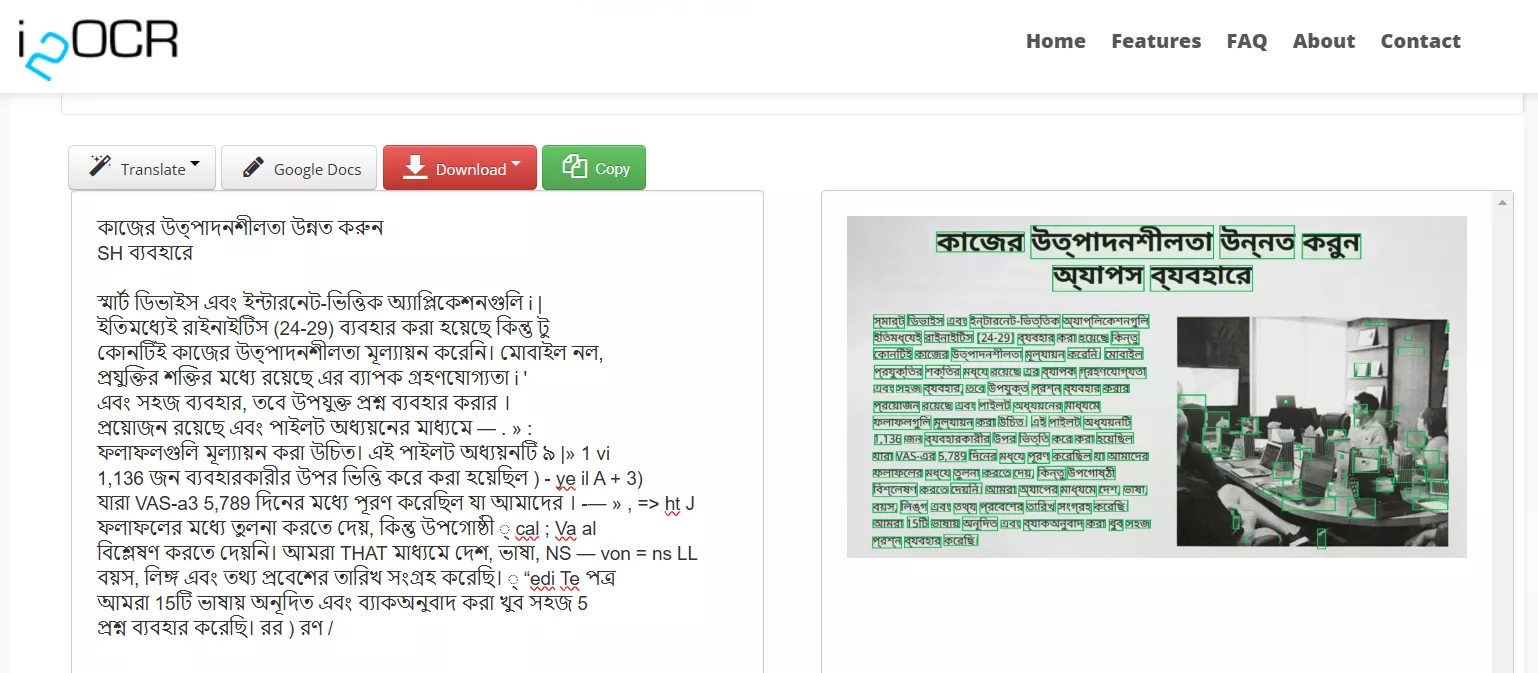Click the download arrow icon on Download button
The width and height of the screenshot is (1538, 673).
[x=416, y=168]
